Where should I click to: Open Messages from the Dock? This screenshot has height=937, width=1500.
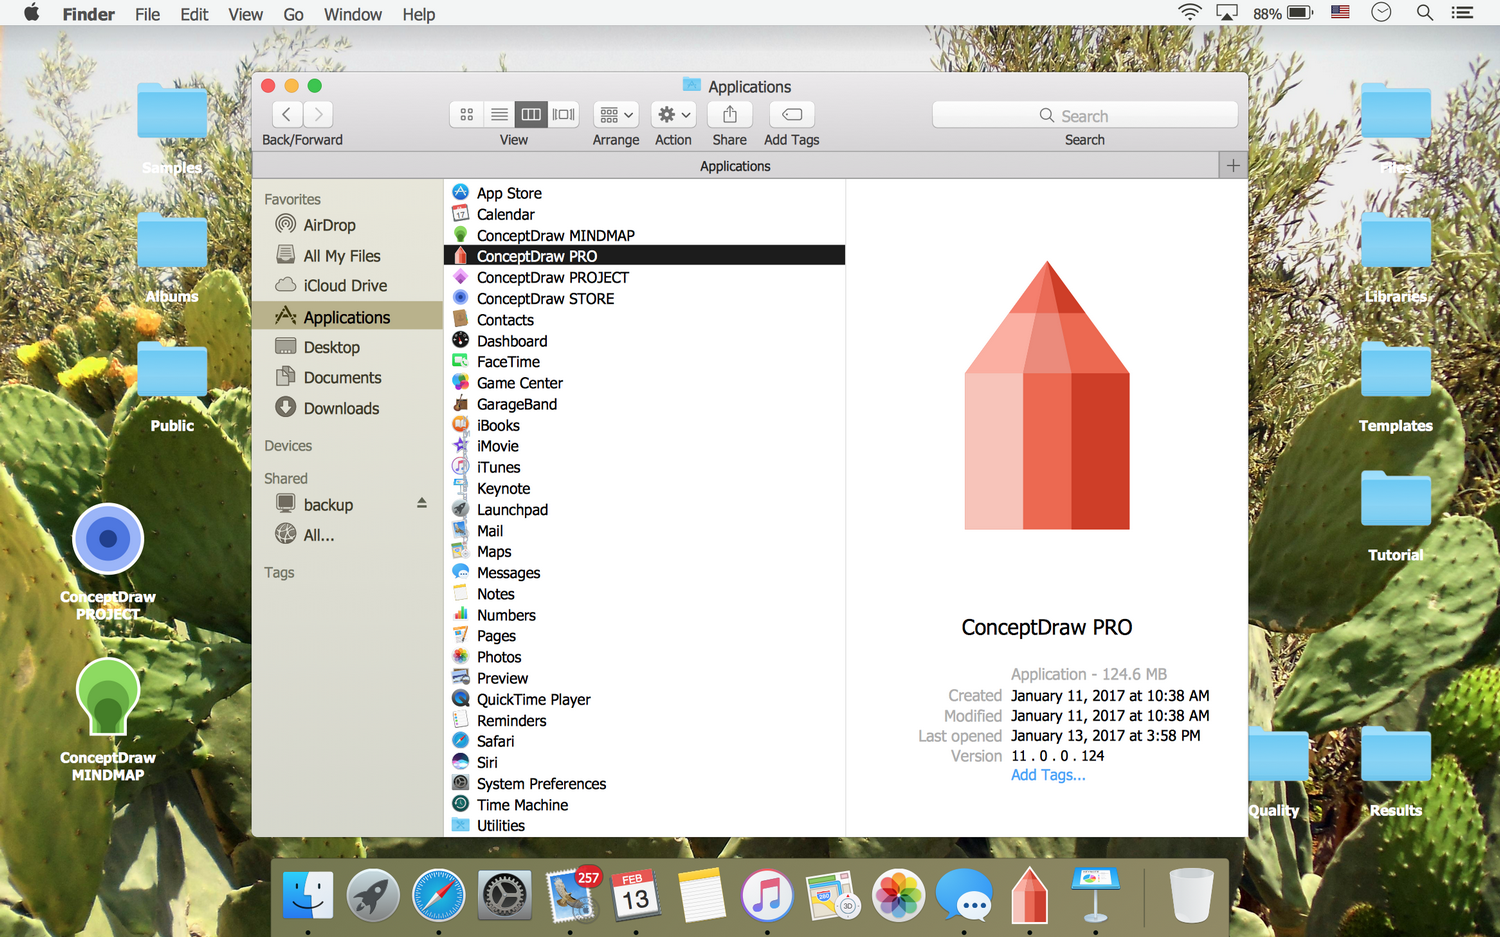click(x=963, y=895)
